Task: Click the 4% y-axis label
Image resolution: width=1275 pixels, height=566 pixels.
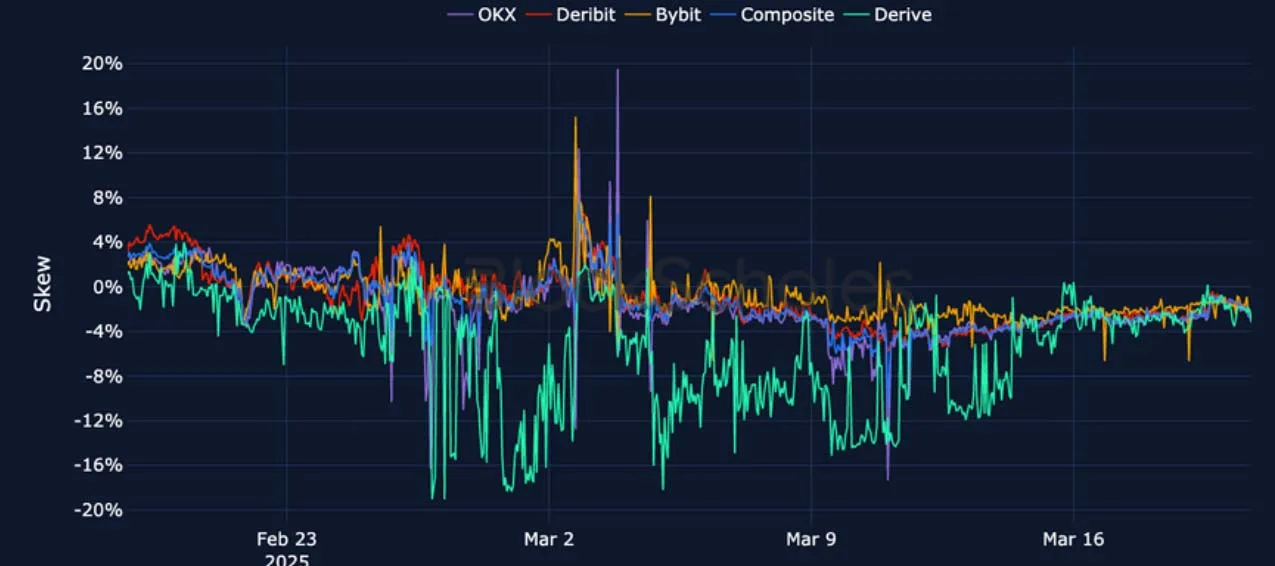Action: (x=107, y=242)
